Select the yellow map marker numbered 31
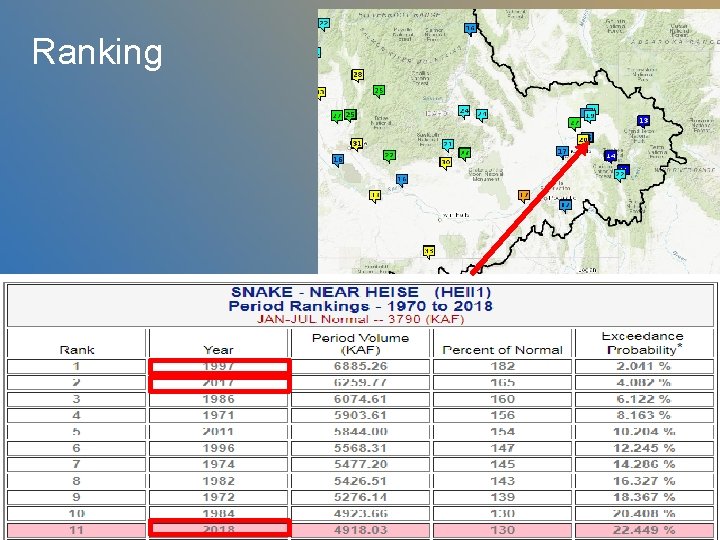This screenshot has width=720, height=540. tap(356, 144)
